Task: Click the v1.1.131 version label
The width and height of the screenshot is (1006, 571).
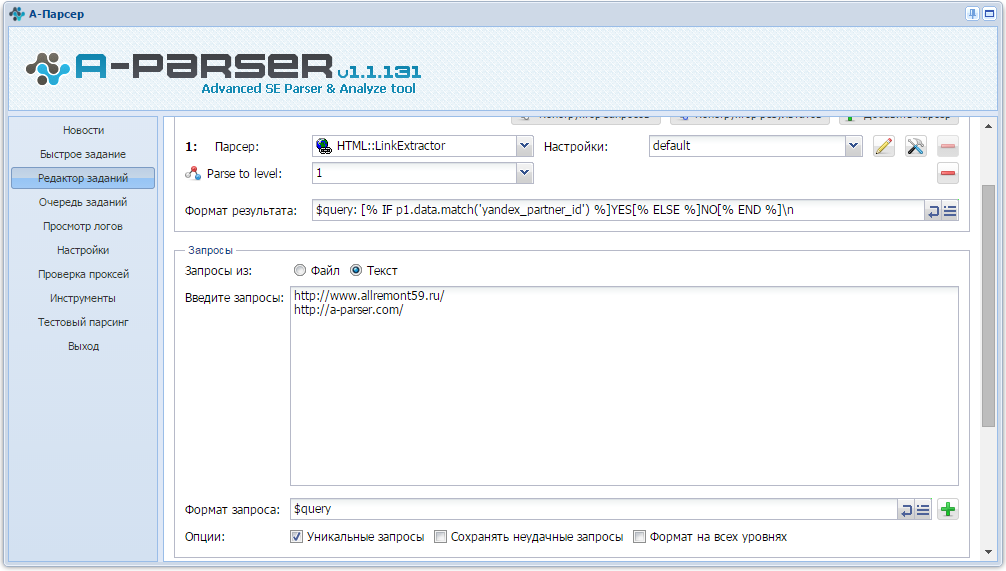Action: coord(379,71)
